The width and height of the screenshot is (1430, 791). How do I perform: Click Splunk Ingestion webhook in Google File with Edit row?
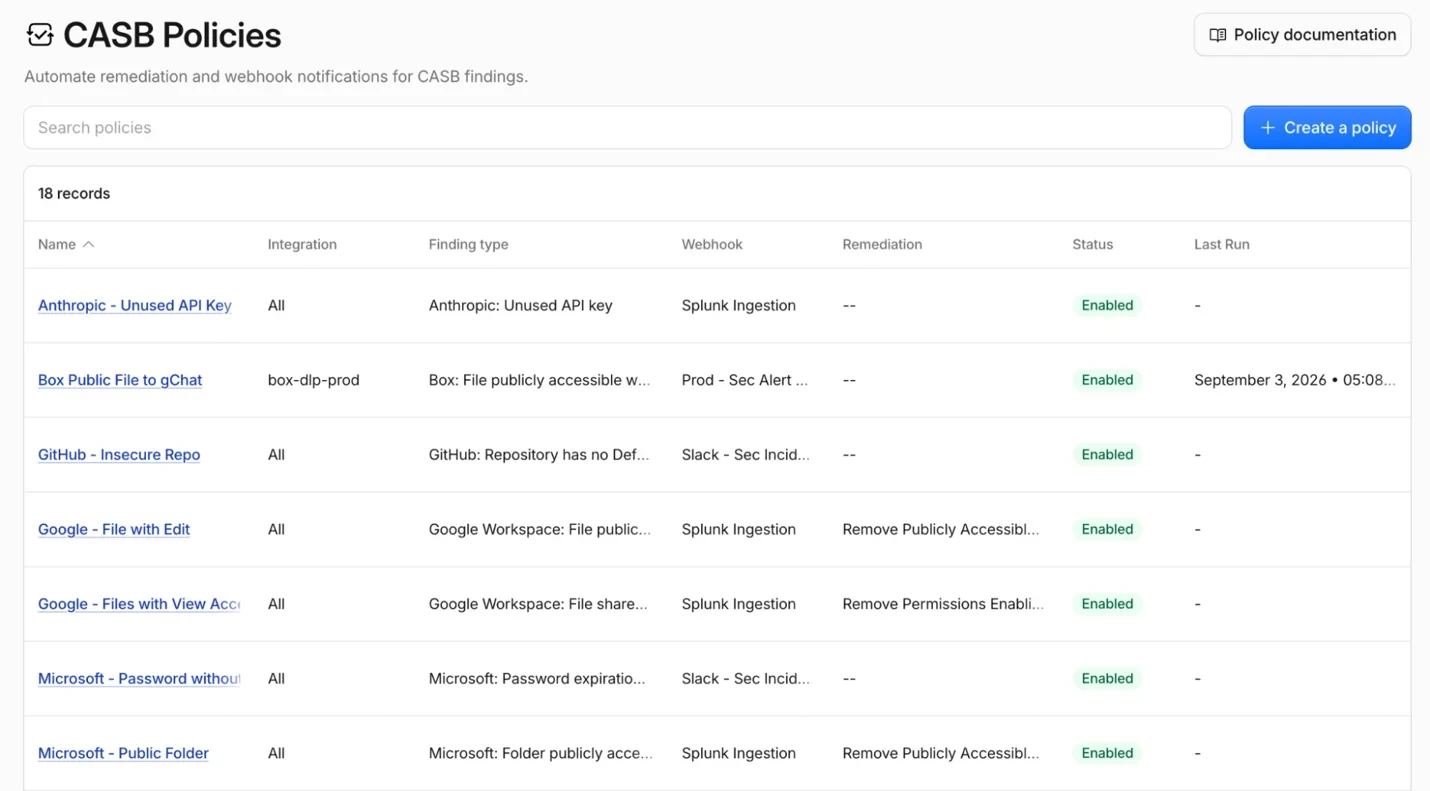[x=739, y=530]
